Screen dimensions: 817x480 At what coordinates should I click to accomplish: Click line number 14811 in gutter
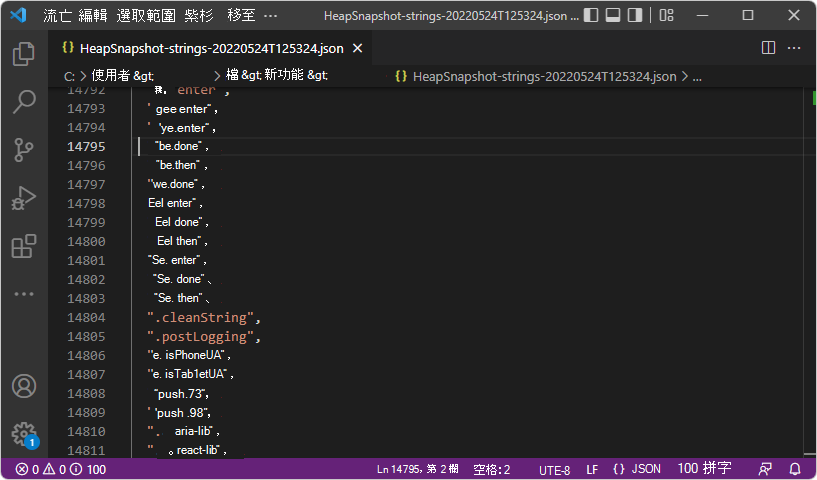(86, 450)
